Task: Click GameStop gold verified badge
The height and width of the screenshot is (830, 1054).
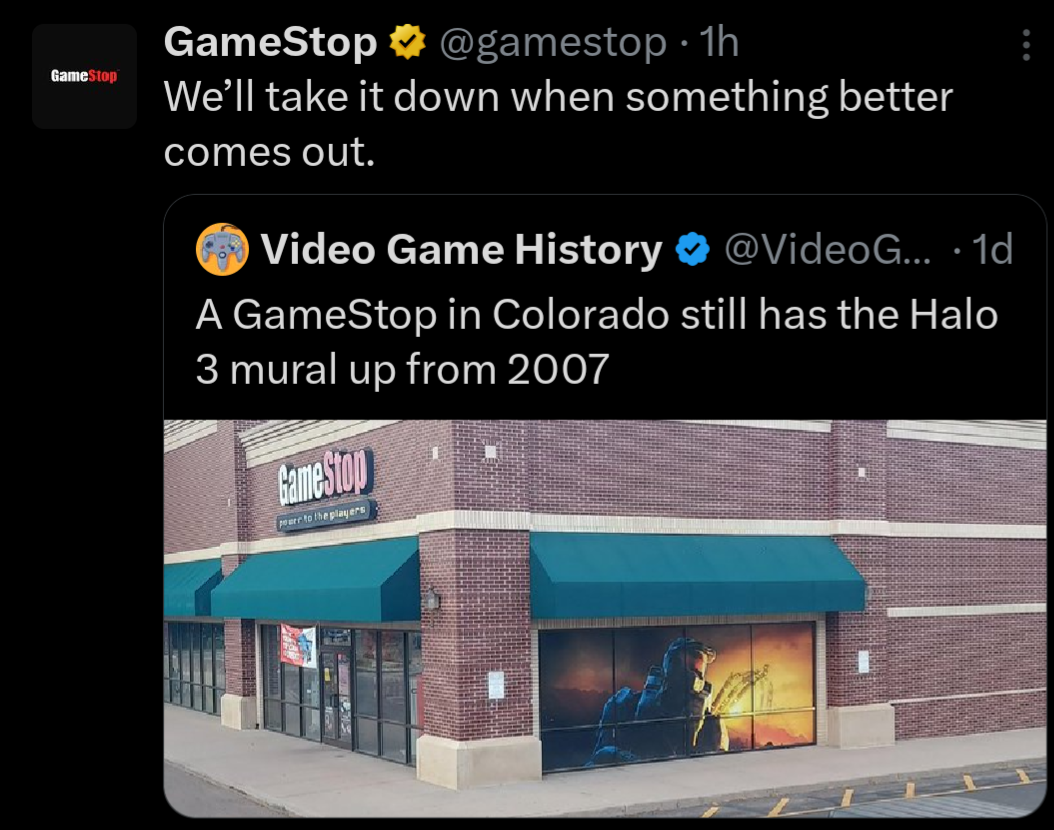Action: 408,42
